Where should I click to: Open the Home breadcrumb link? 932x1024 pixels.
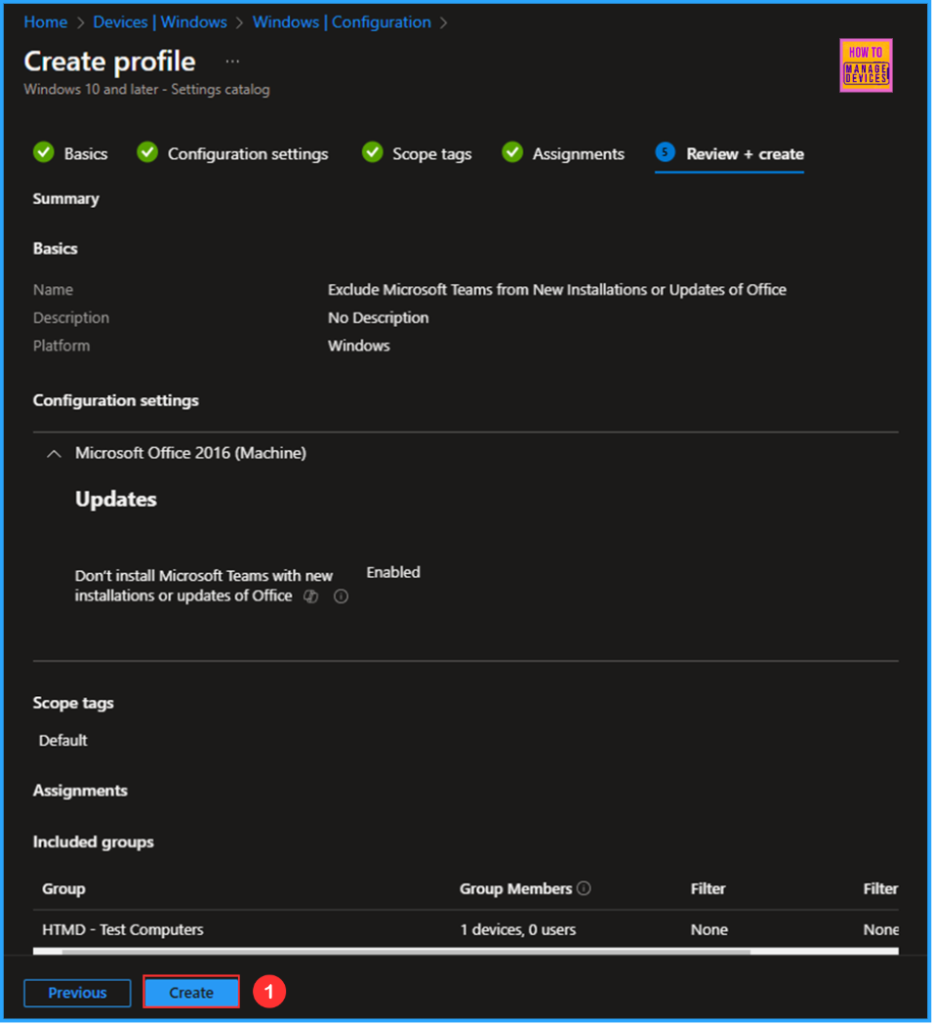(x=45, y=22)
